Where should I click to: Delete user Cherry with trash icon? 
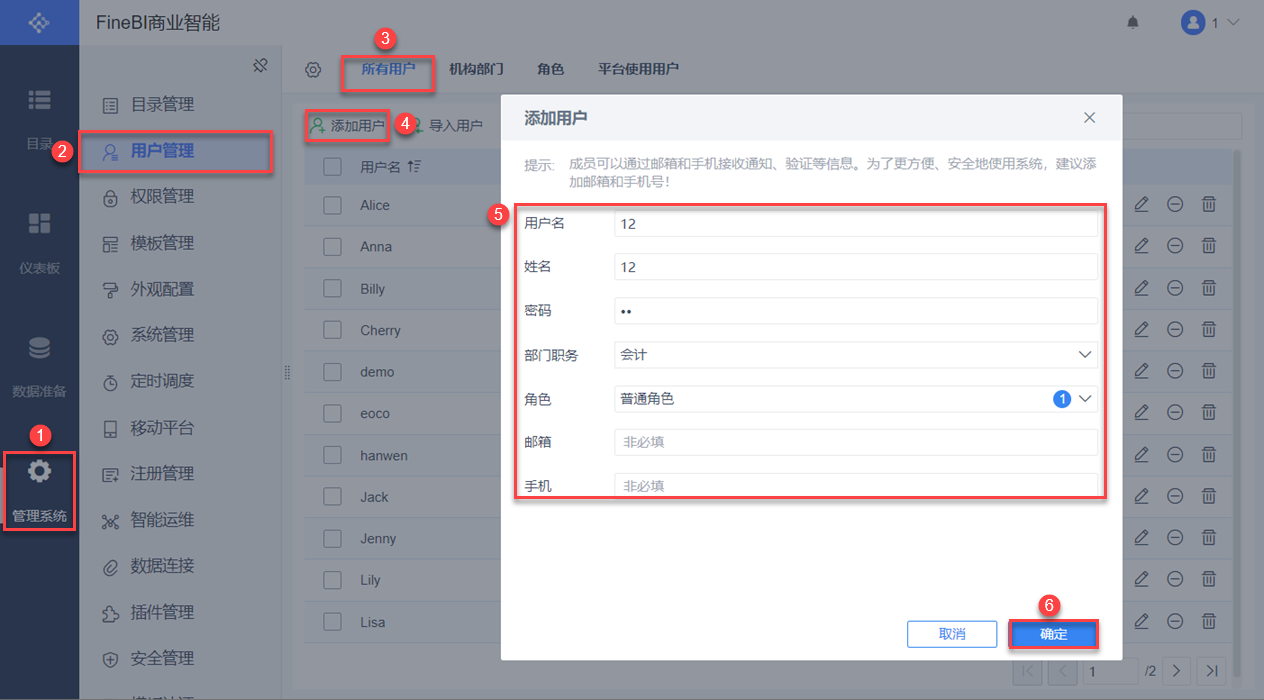click(1208, 329)
